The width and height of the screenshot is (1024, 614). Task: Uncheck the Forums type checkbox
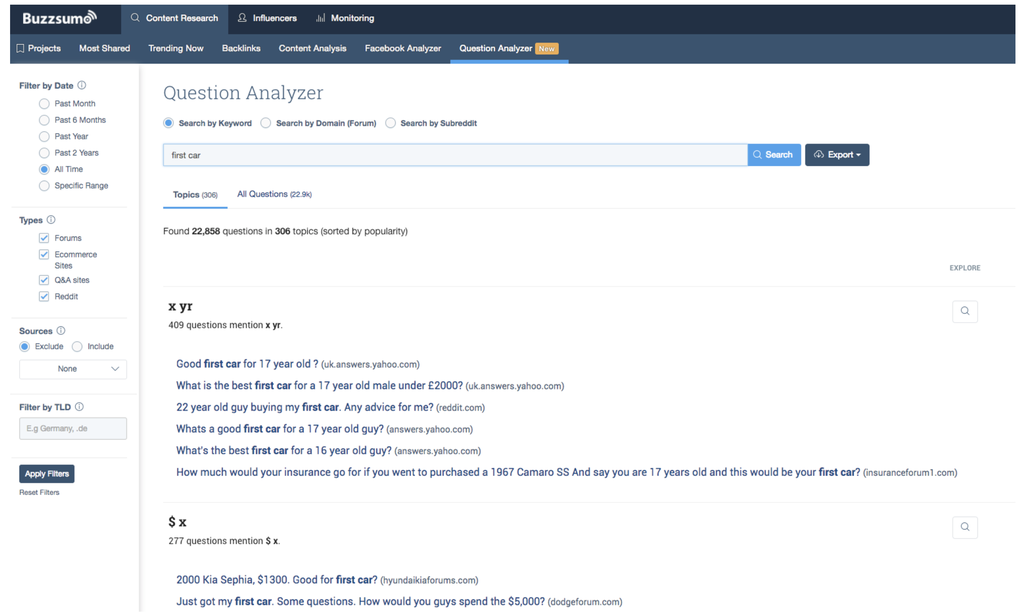pyautogui.click(x=44, y=238)
